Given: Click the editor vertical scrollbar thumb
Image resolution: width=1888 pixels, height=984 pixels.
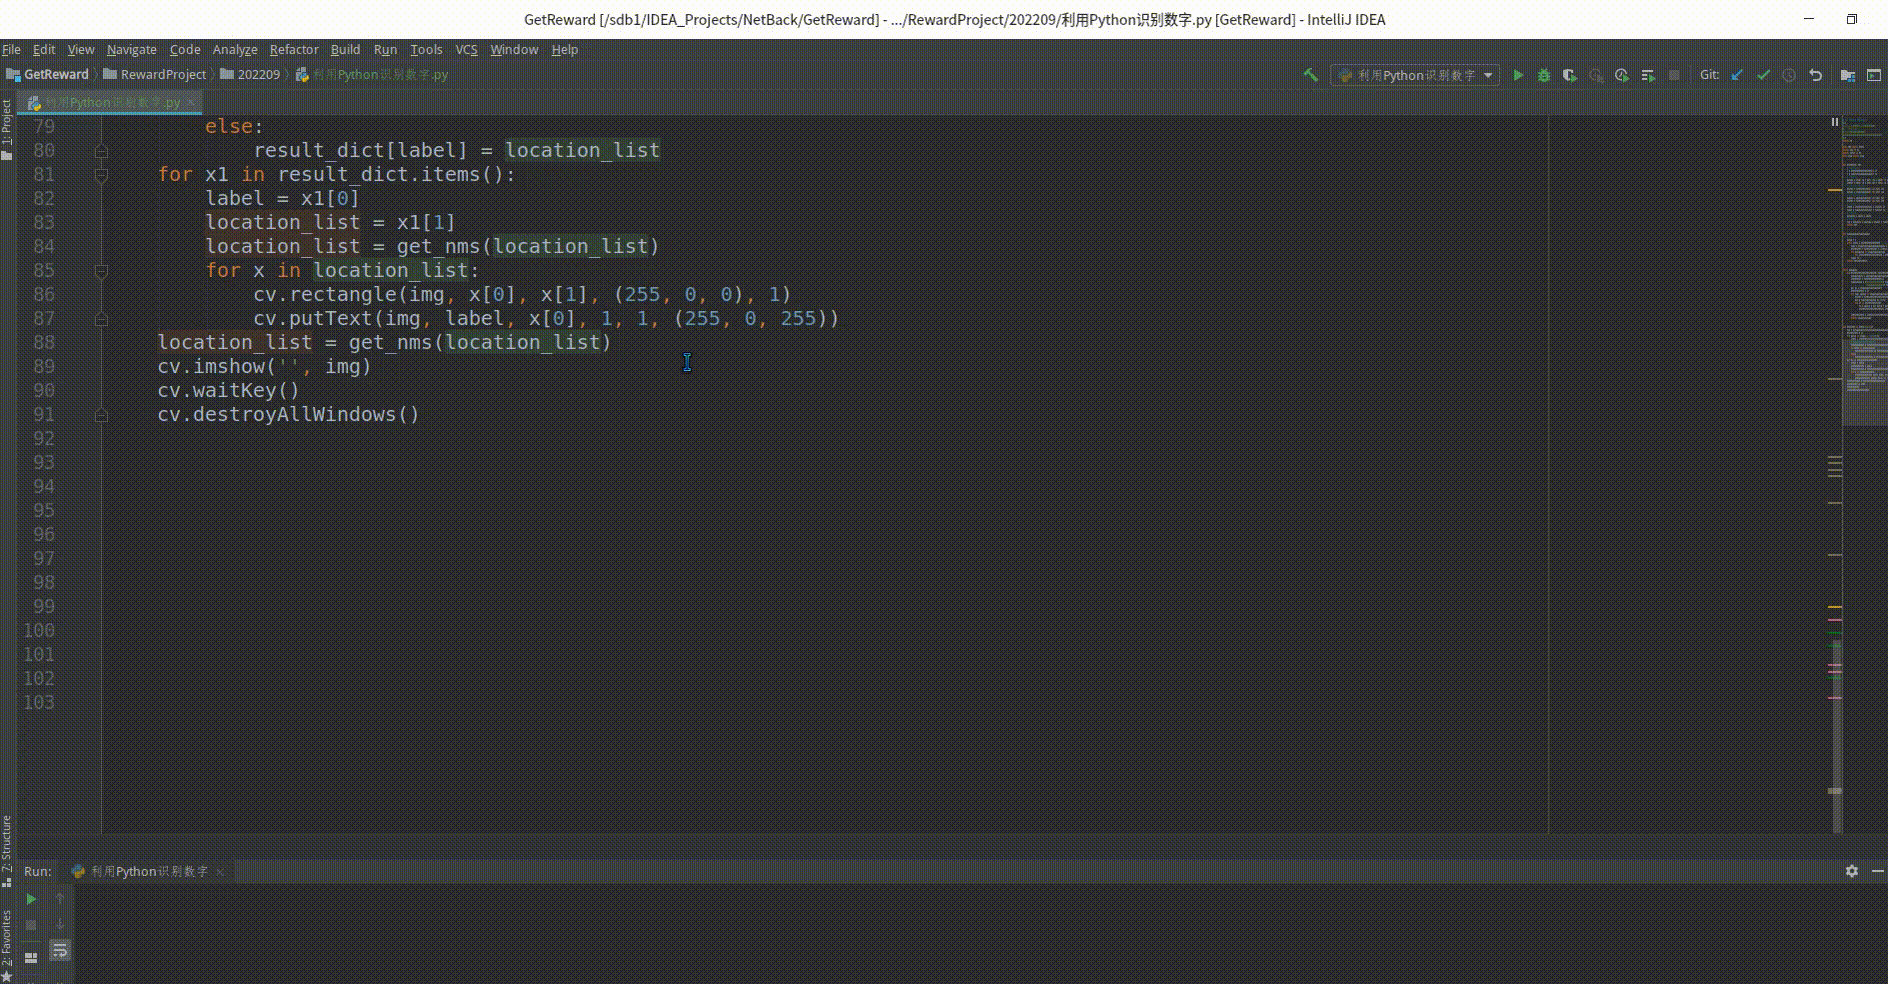Looking at the screenshot, I should (1836, 740).
